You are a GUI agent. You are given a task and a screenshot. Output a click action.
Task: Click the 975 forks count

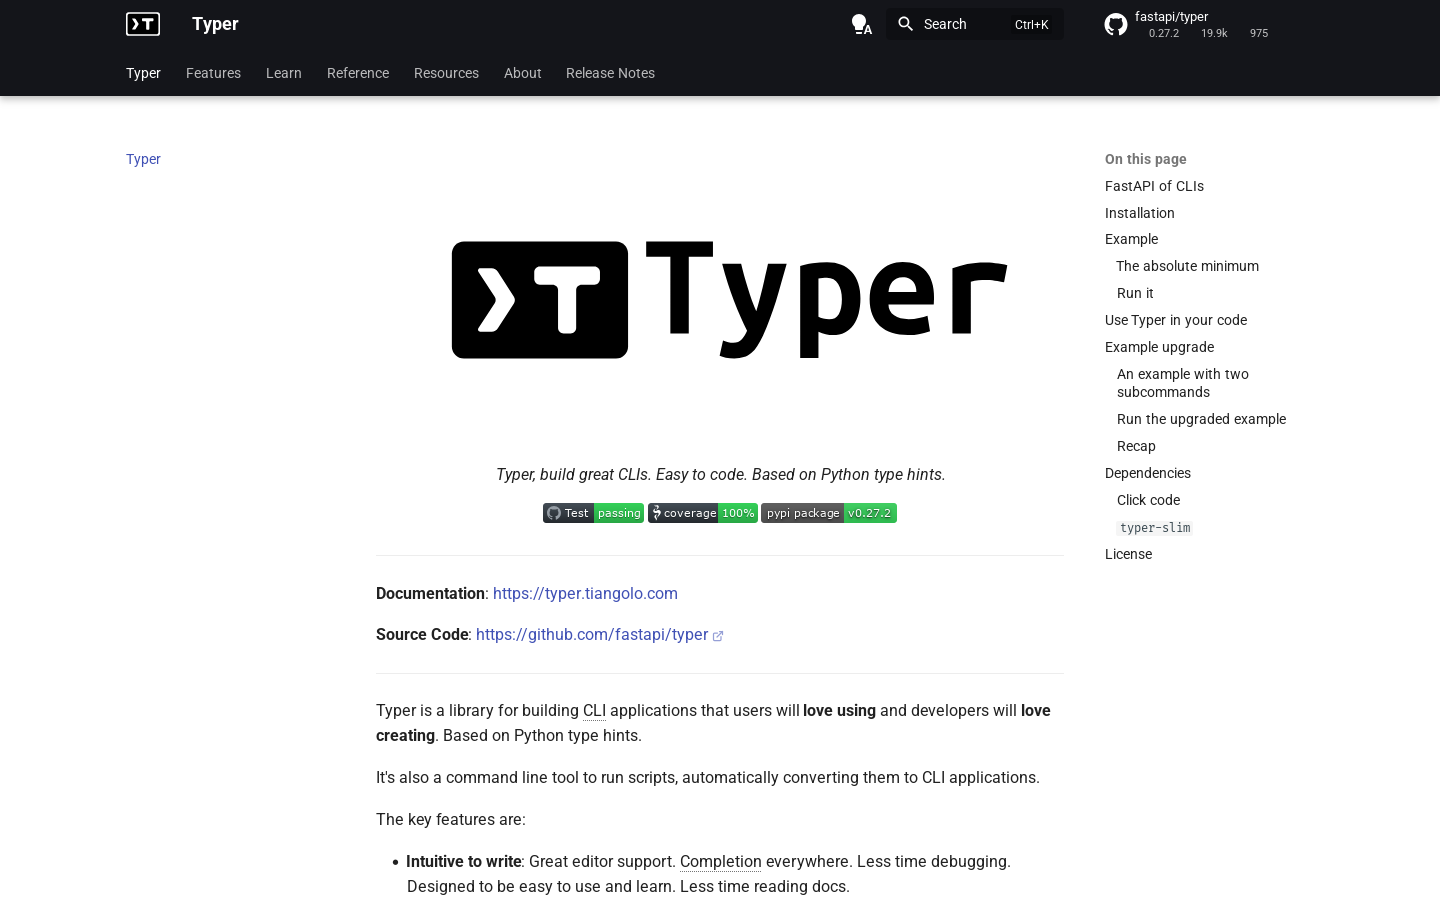[x=1259, y=33]
